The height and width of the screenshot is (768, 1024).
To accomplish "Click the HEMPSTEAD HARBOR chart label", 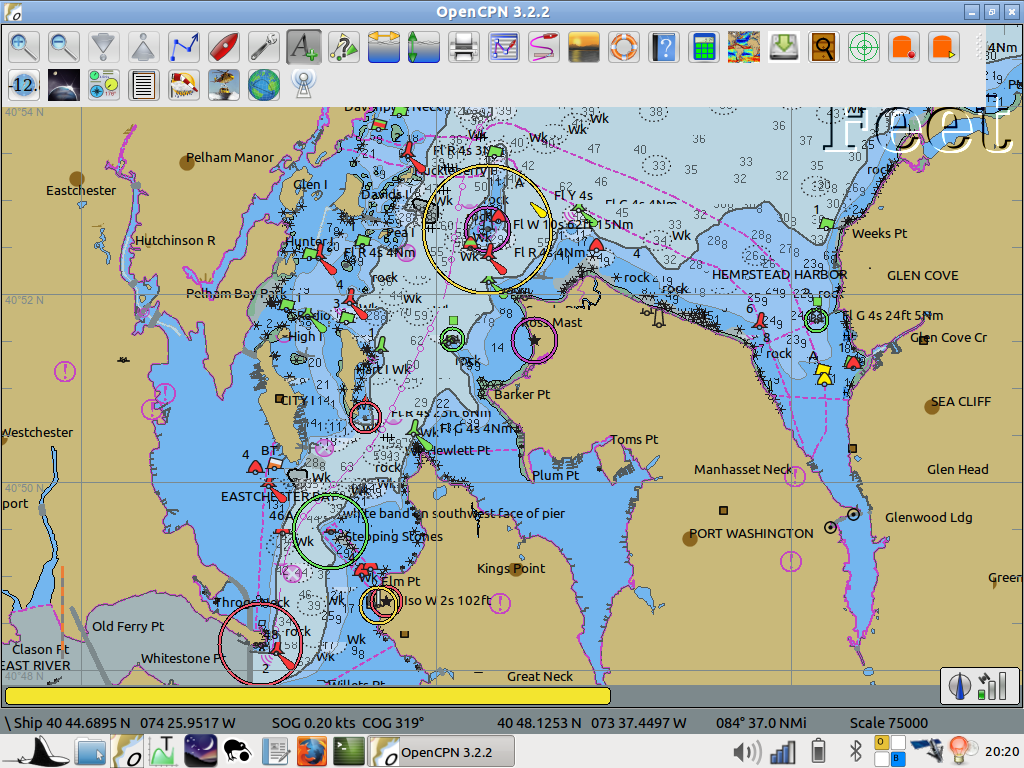I will coord(779,275).
